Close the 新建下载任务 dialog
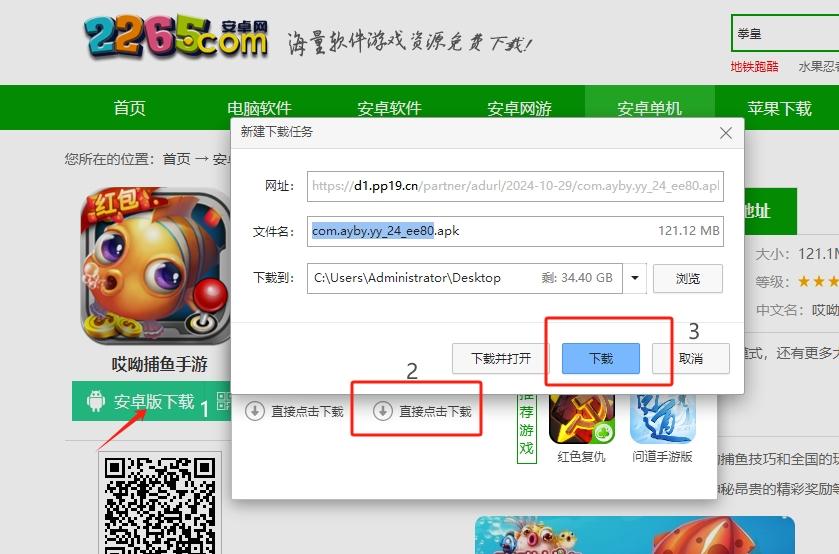The width and height of the screenshot is (839, 554). point(726,133)
